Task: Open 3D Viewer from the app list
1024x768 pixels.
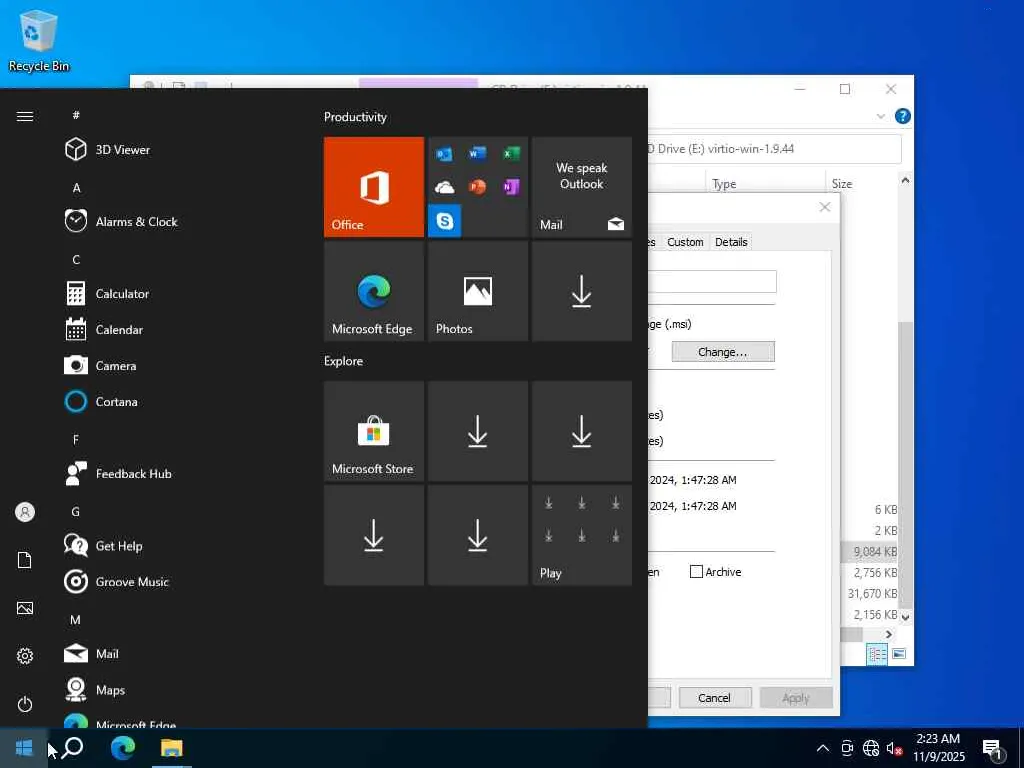Action: click(x=108, y=150)
